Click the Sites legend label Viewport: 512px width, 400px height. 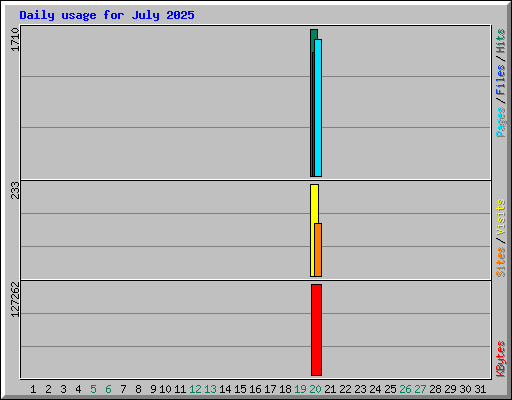pos(501,262)
